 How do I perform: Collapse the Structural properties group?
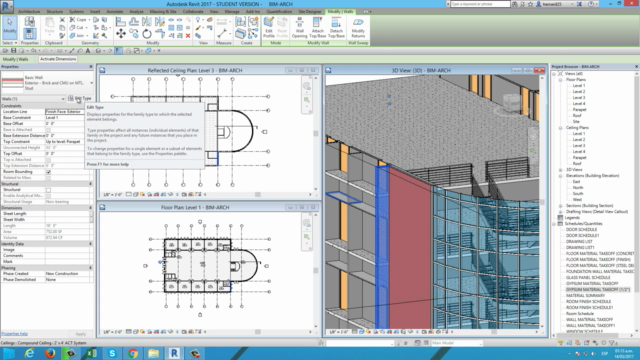point(91,184)
